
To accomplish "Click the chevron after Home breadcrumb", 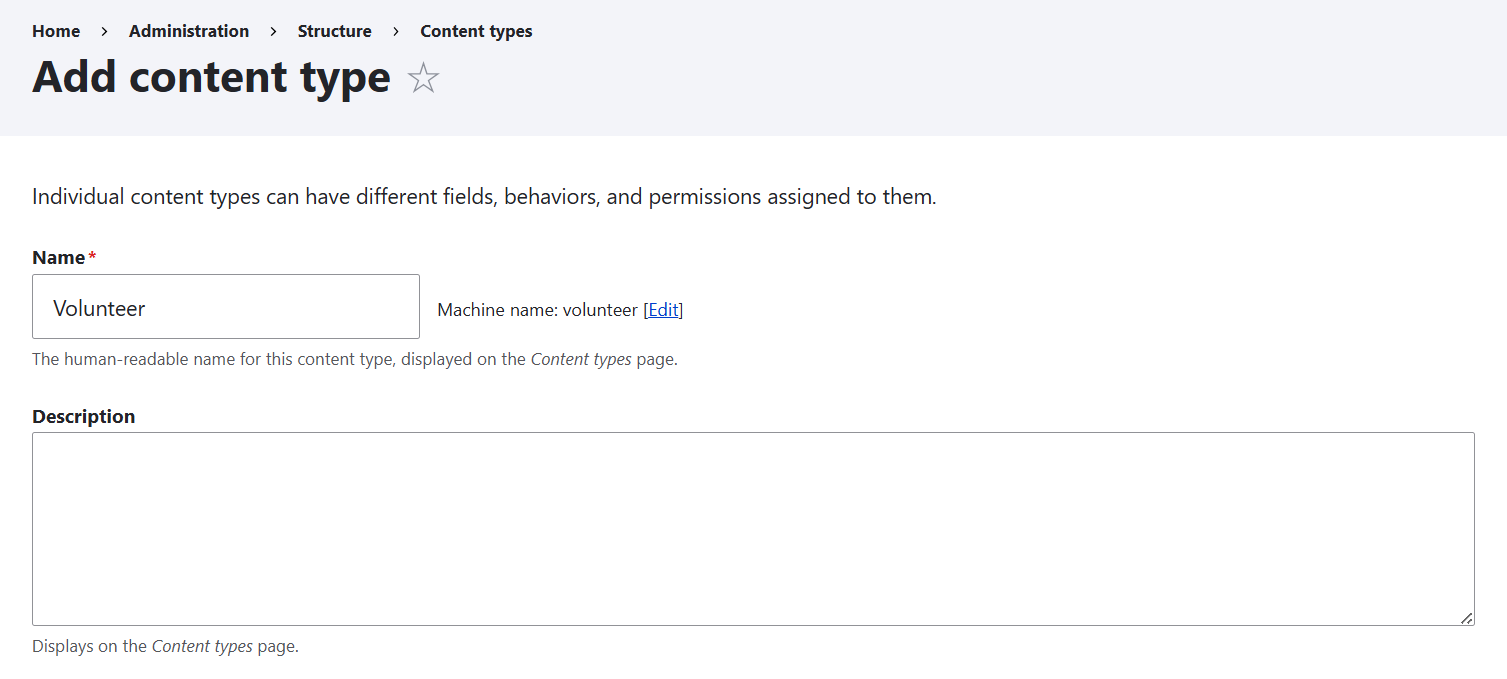I will (x=104, y=31).
